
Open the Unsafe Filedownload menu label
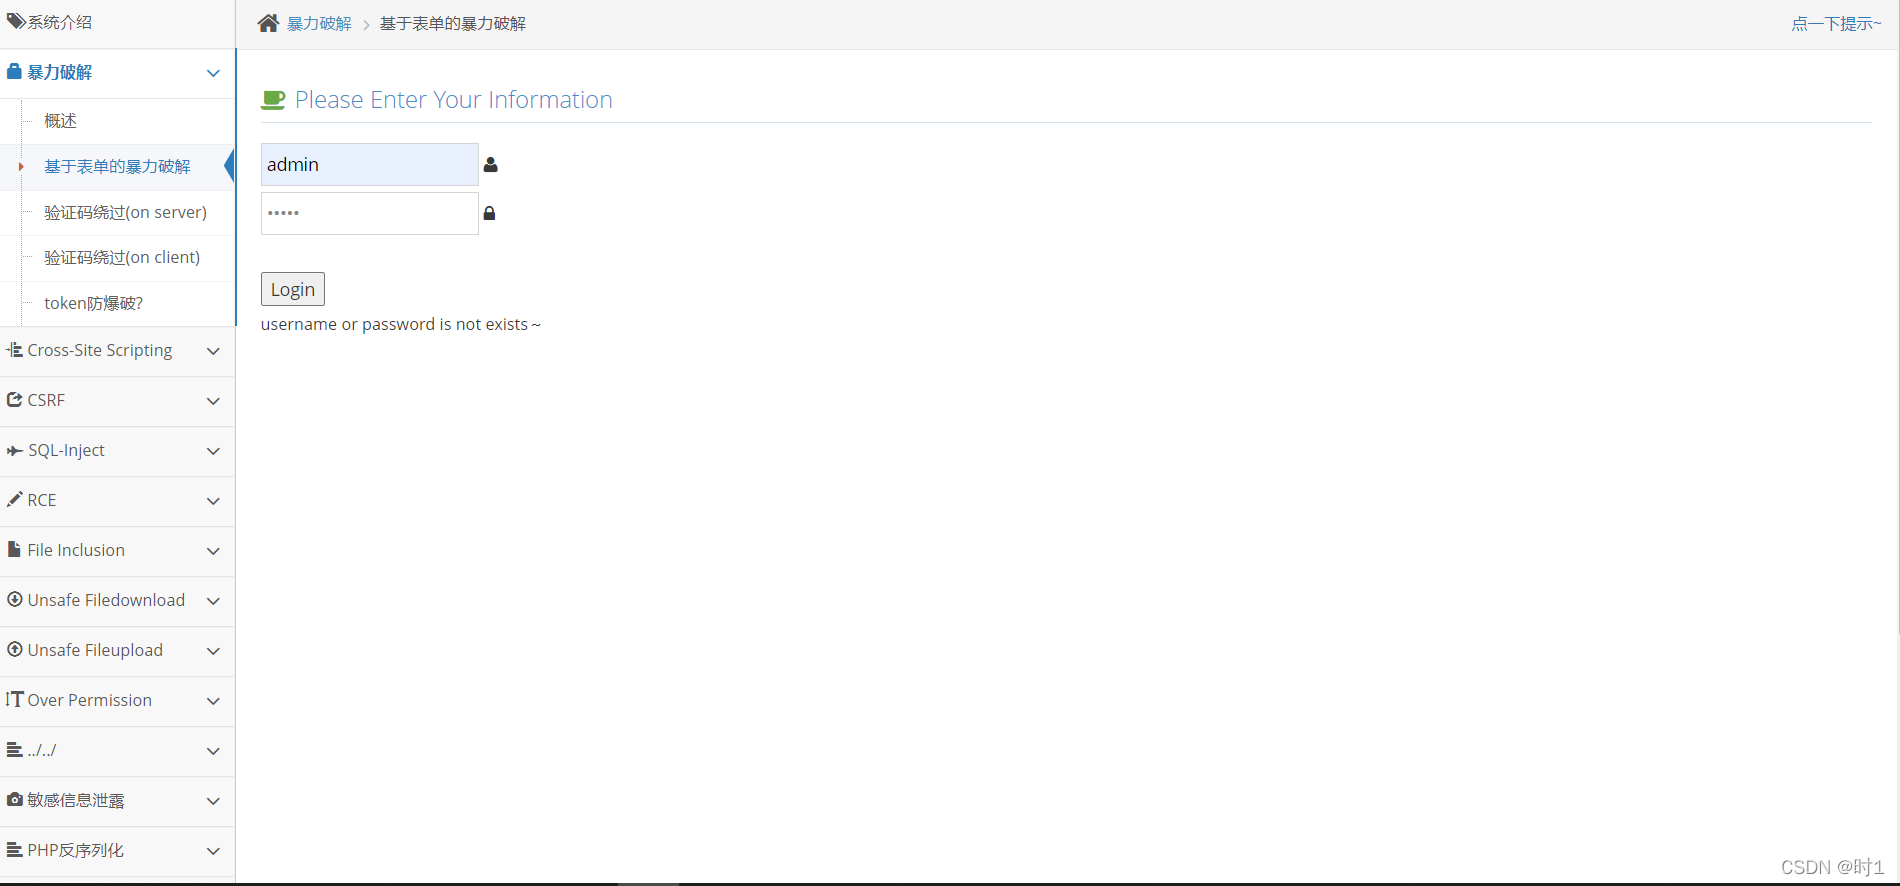106,600
